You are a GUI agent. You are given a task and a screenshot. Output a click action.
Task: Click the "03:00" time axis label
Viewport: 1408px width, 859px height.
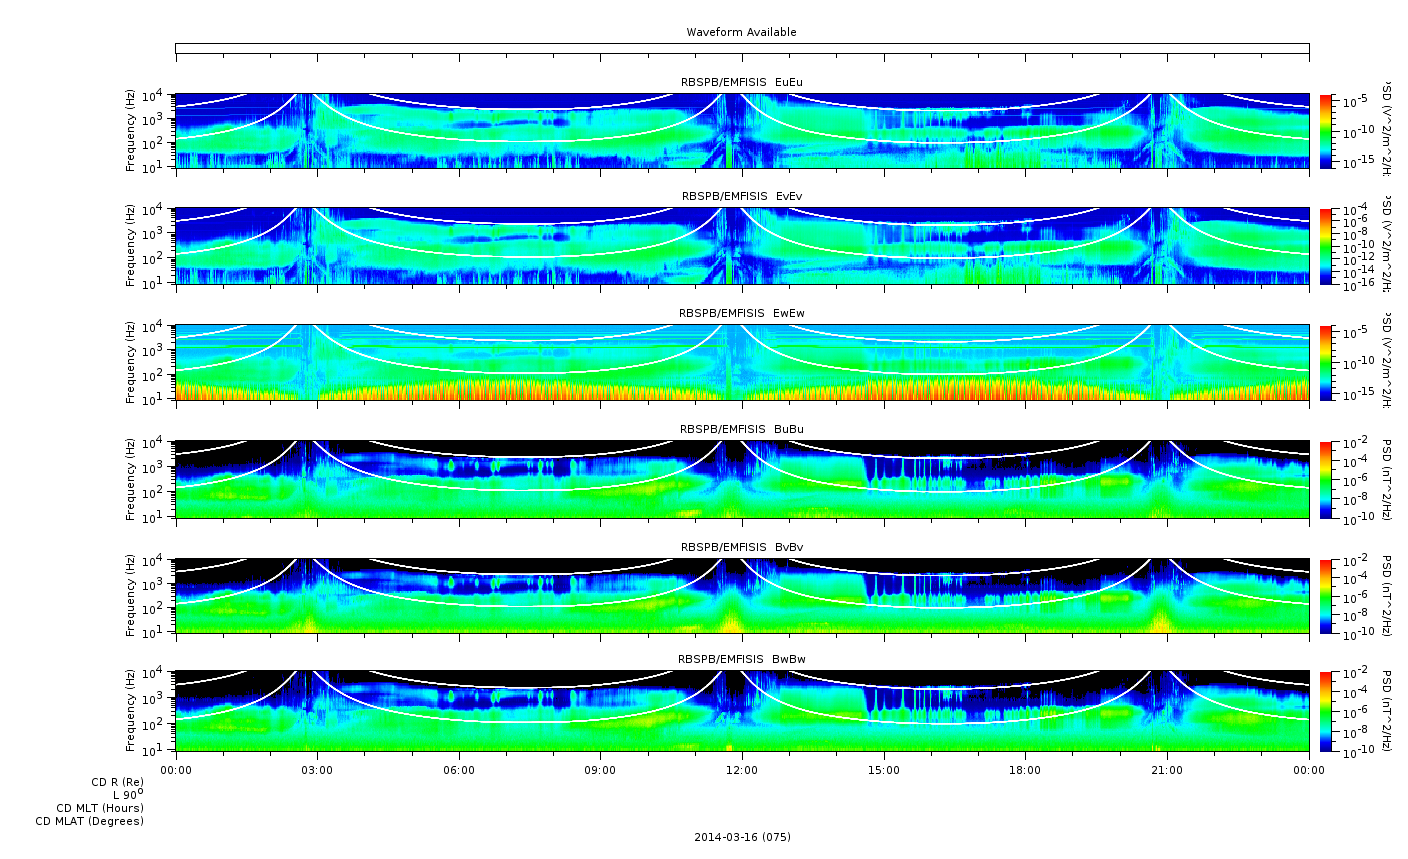pyautogui.click(x=317, y=770)
